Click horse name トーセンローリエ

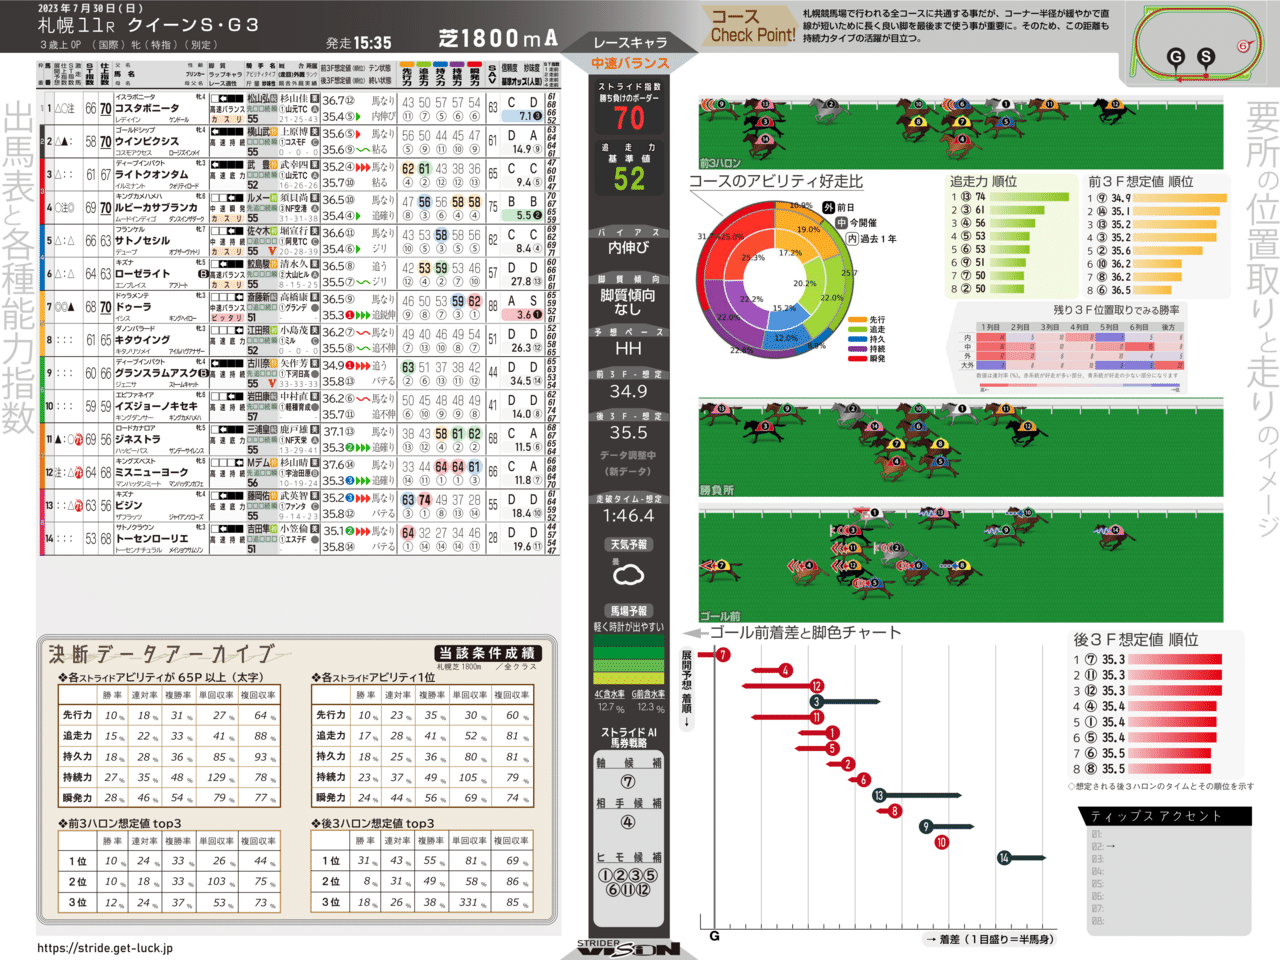(151, 538)
